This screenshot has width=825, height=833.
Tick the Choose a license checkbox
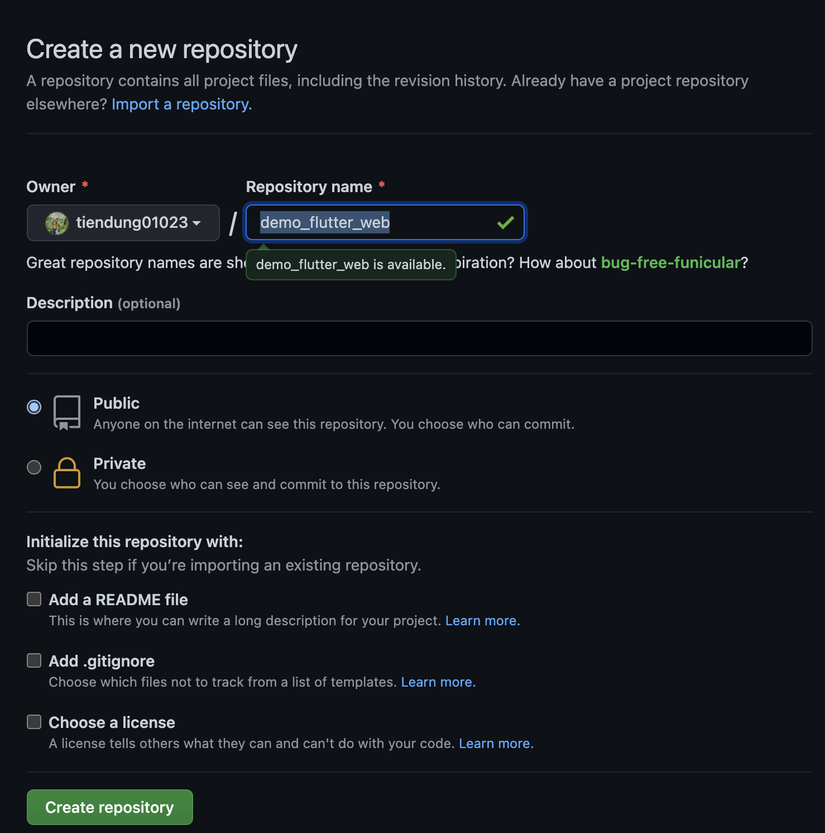[34, 721]
